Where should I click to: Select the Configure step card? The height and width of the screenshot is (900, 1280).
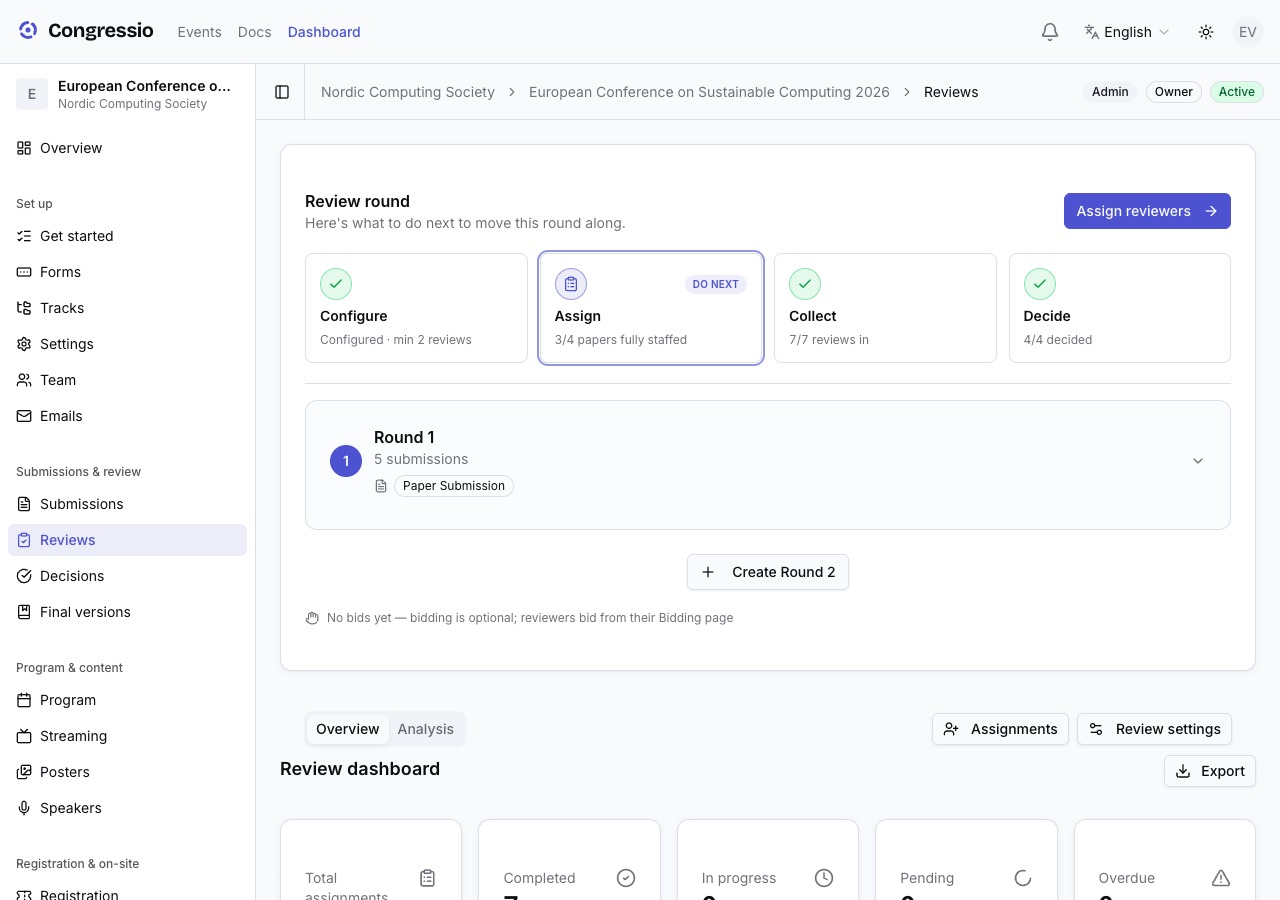click(x=416, y=308)
